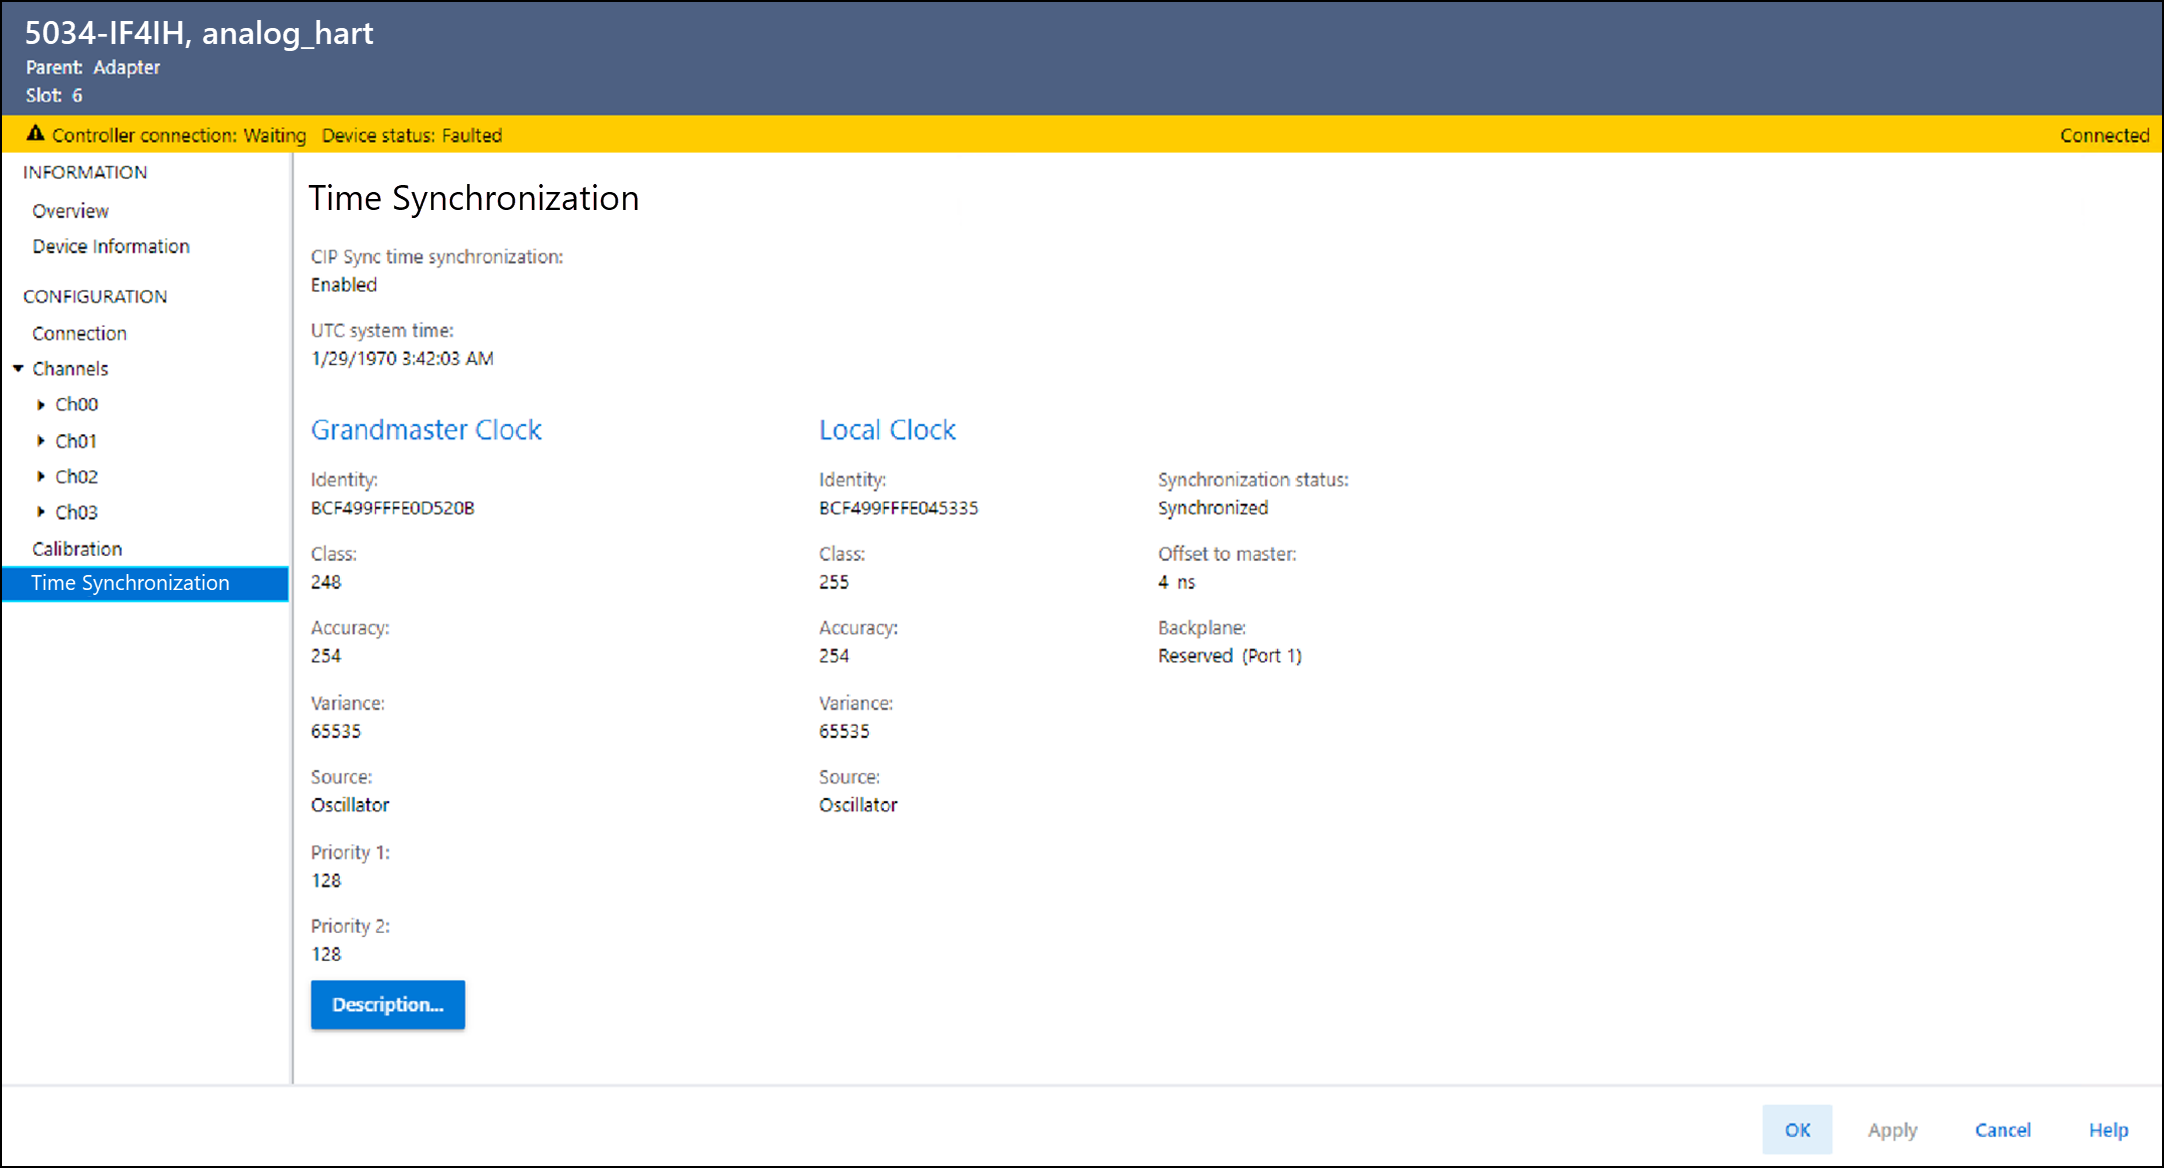This screenshot has width=2164, height=1168.
Task: Select the Time Synchronization nav item
Action: pos(130,583)
